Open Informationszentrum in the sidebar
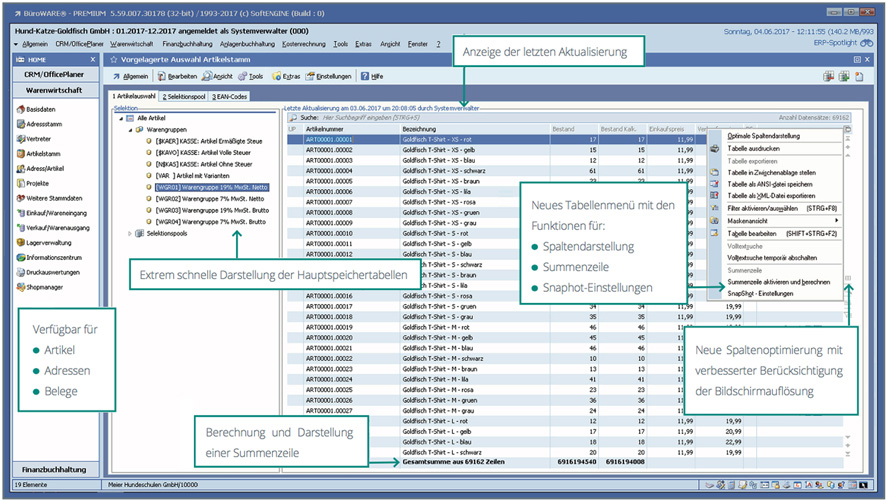The width and height of the screenshot is (886, 500). pos(51,256)
